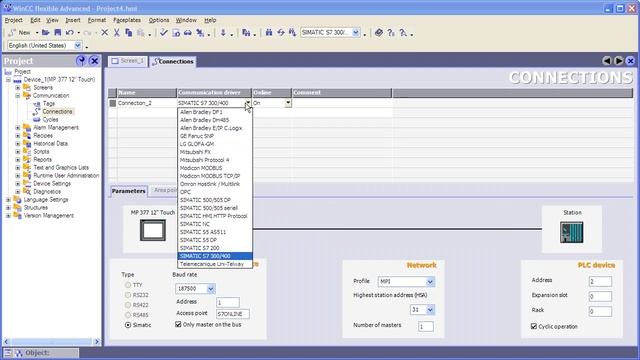Click the Project panel pin icon
Image resolution: width=640 pixels, height=360 pixels.
tap(81, 61)
